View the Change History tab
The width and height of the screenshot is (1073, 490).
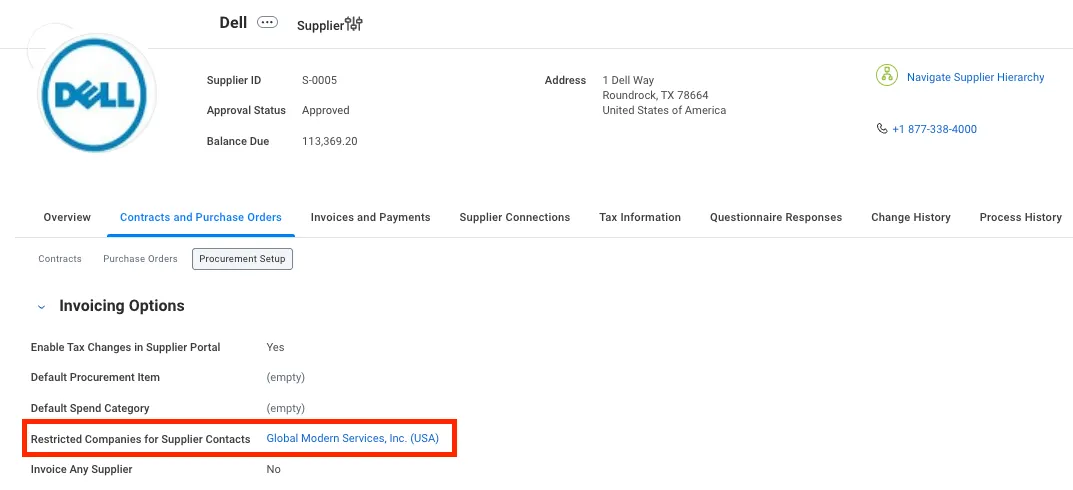coord(911,218)
